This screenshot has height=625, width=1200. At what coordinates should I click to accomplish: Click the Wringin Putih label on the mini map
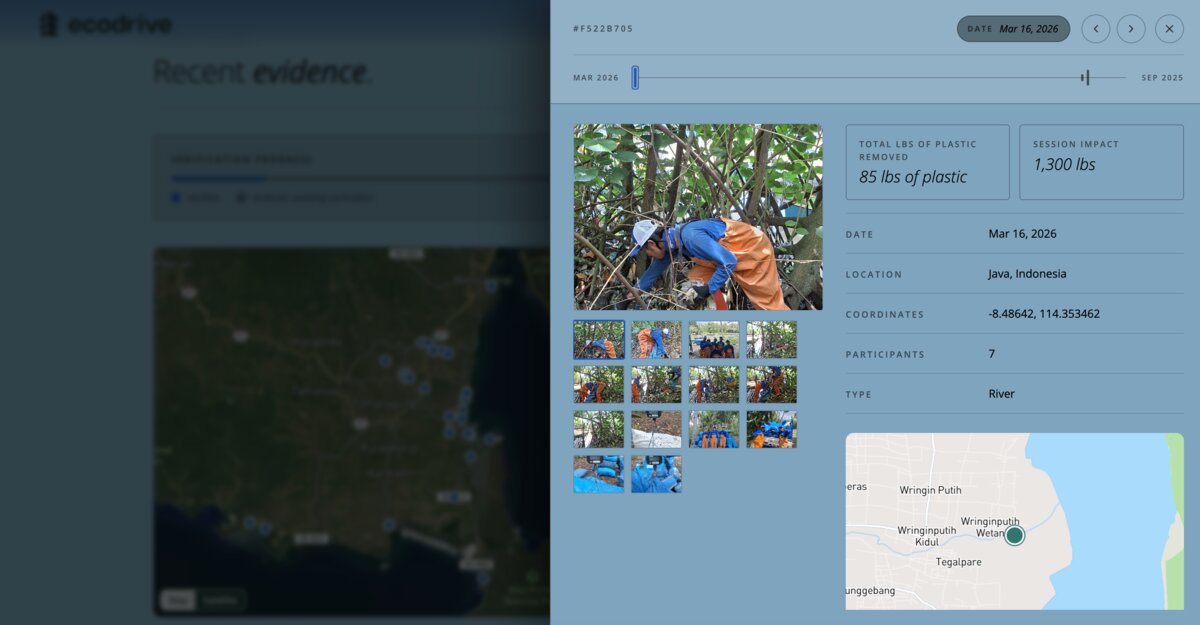pyautogui.click(x=930, y=490)
